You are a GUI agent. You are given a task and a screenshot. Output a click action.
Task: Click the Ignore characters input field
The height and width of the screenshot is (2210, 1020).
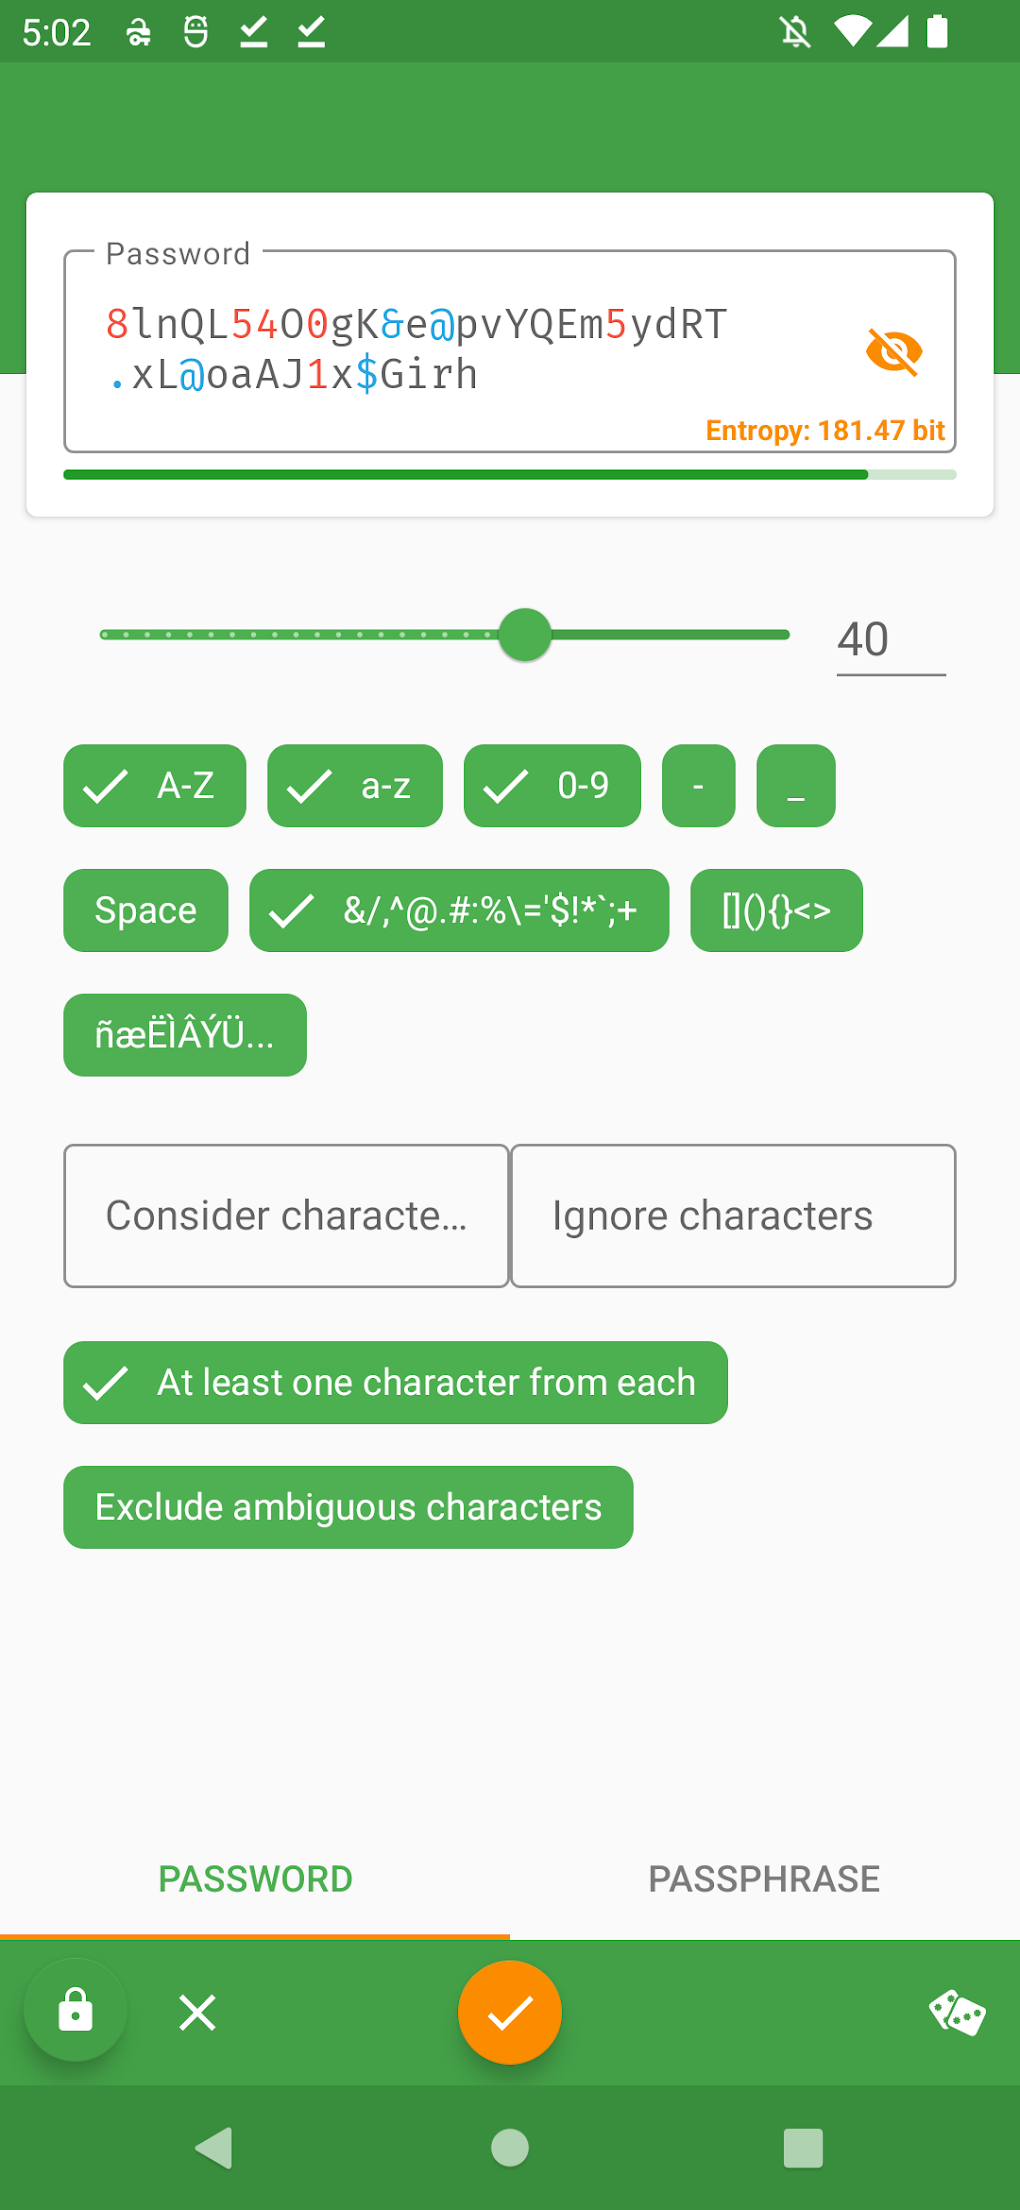tap(733, 1215)
